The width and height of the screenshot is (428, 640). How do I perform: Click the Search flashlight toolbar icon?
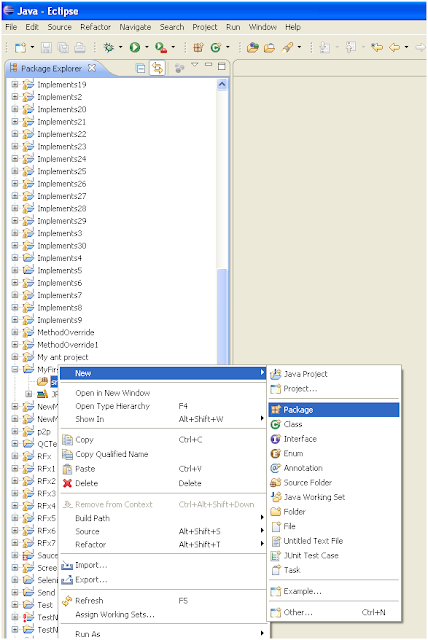click(287, 48)
